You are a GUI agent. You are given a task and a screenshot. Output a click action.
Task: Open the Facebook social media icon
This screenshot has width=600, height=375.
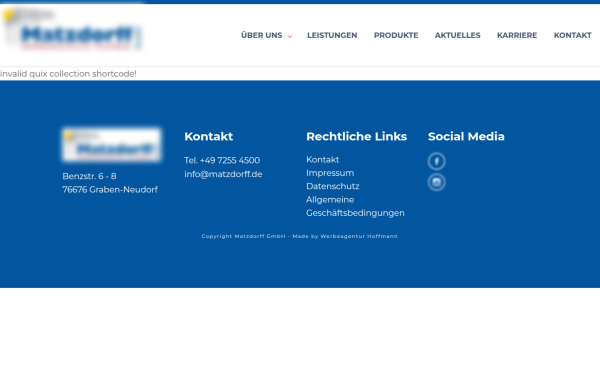coord(436,161)
